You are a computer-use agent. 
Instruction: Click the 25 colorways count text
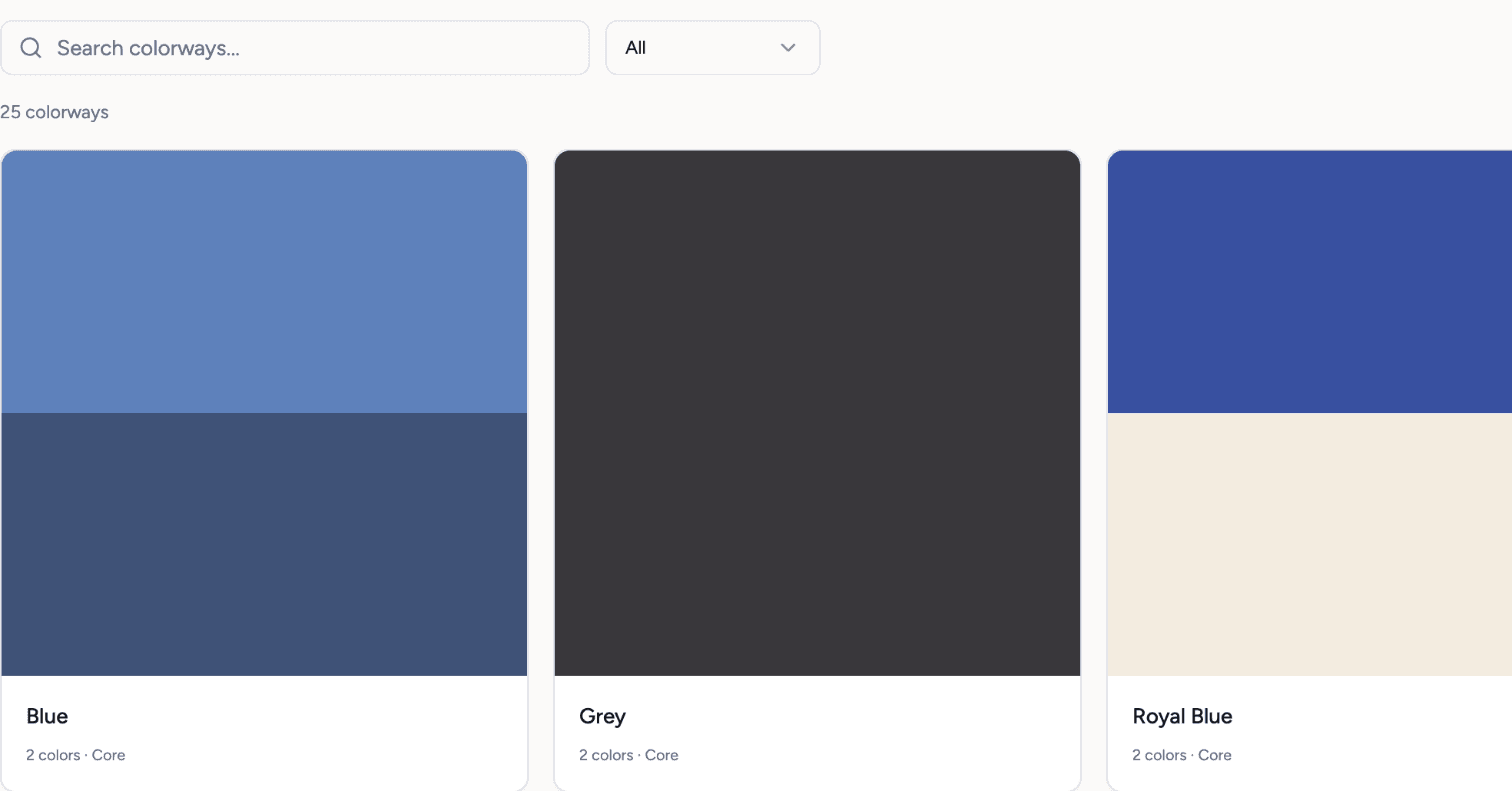coord(54,112)
